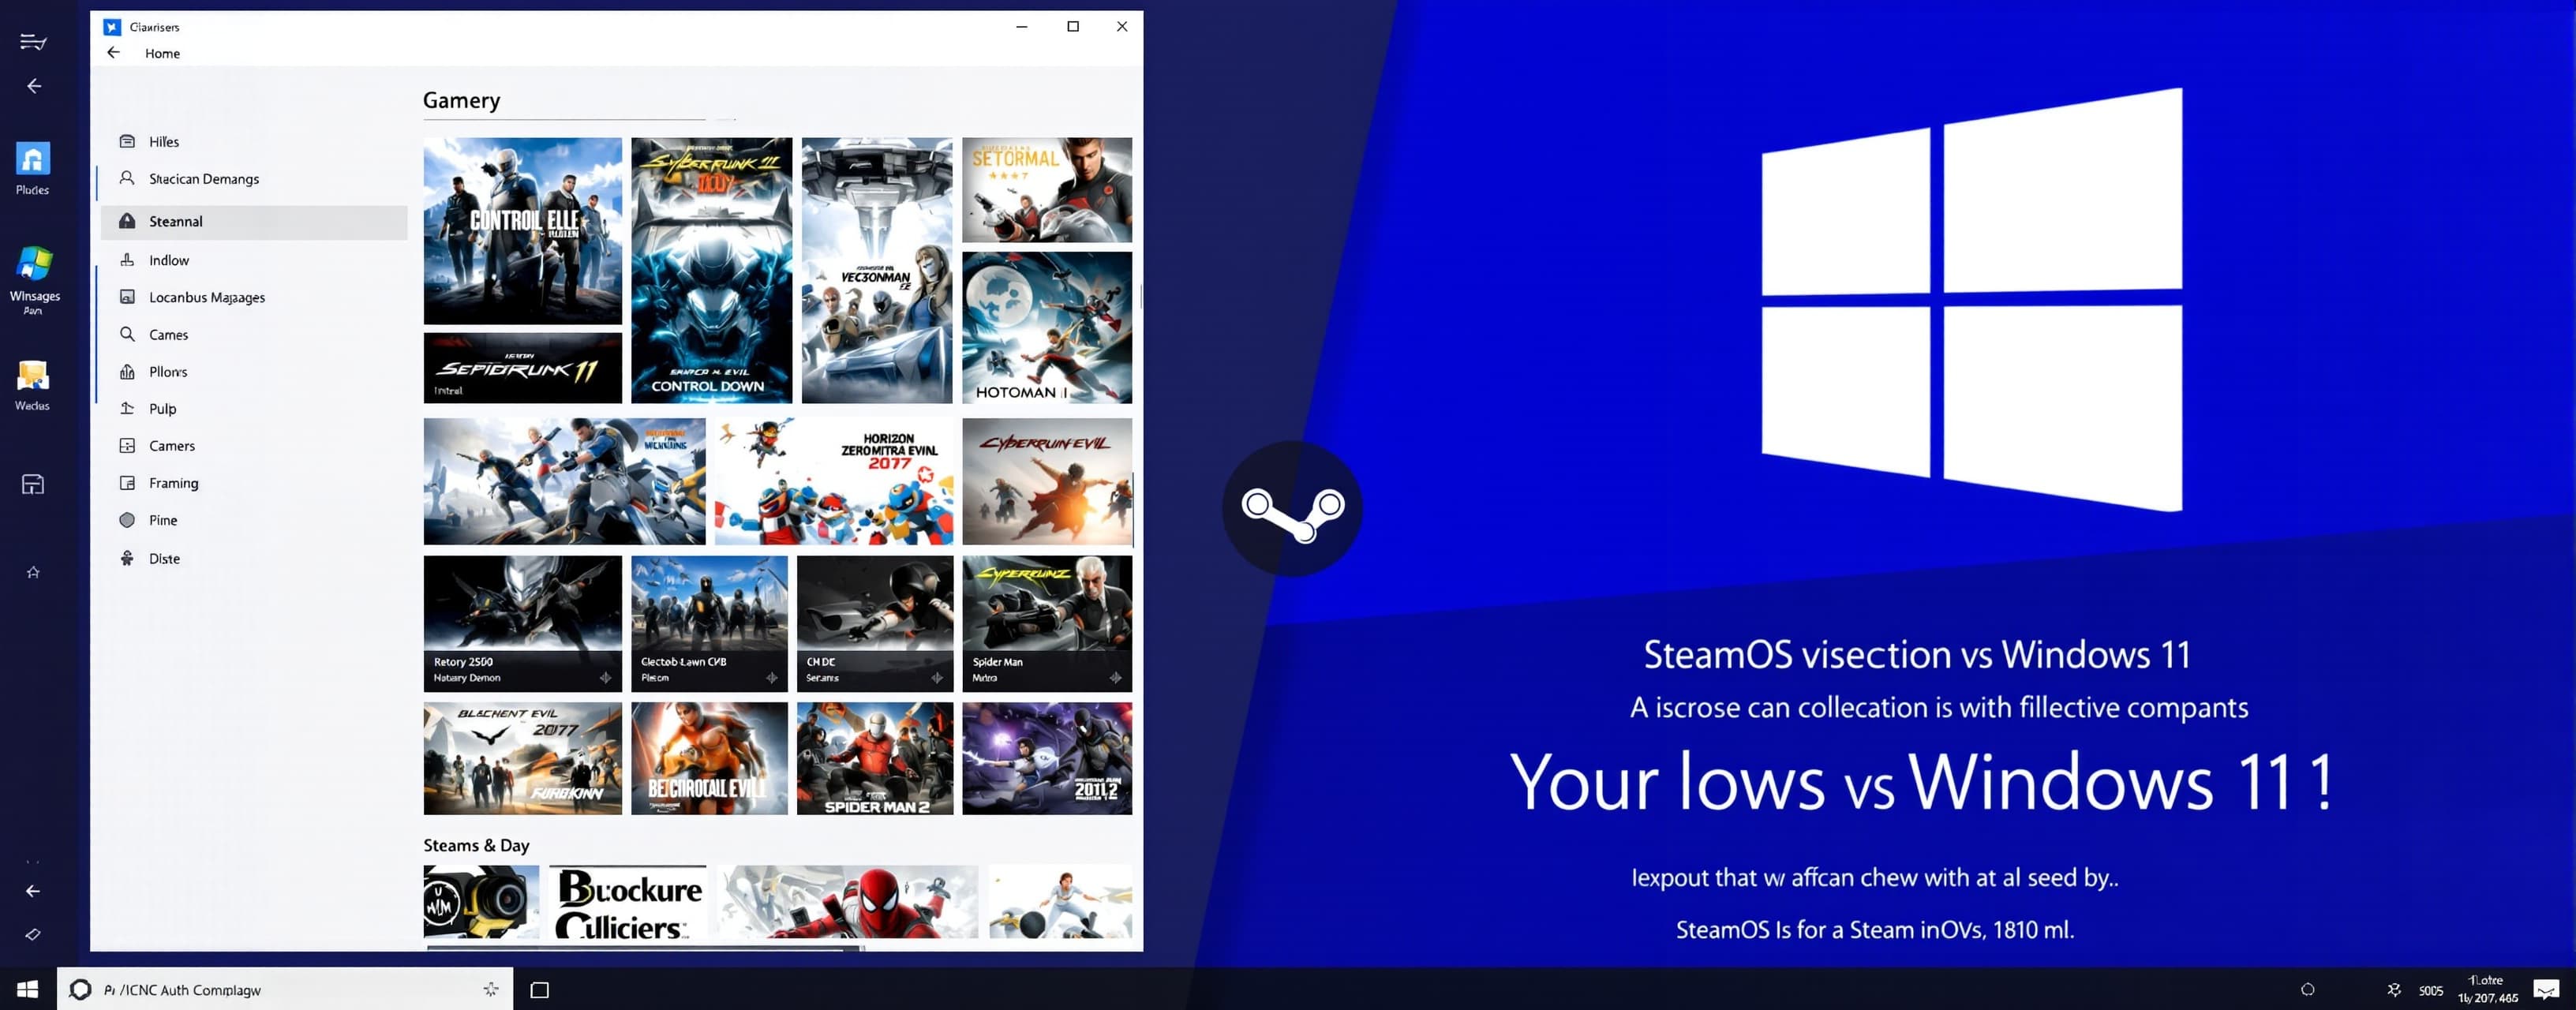Select the Framing sidebar icon
Screen dimensions: 2576x1010
tap(127, 482)
